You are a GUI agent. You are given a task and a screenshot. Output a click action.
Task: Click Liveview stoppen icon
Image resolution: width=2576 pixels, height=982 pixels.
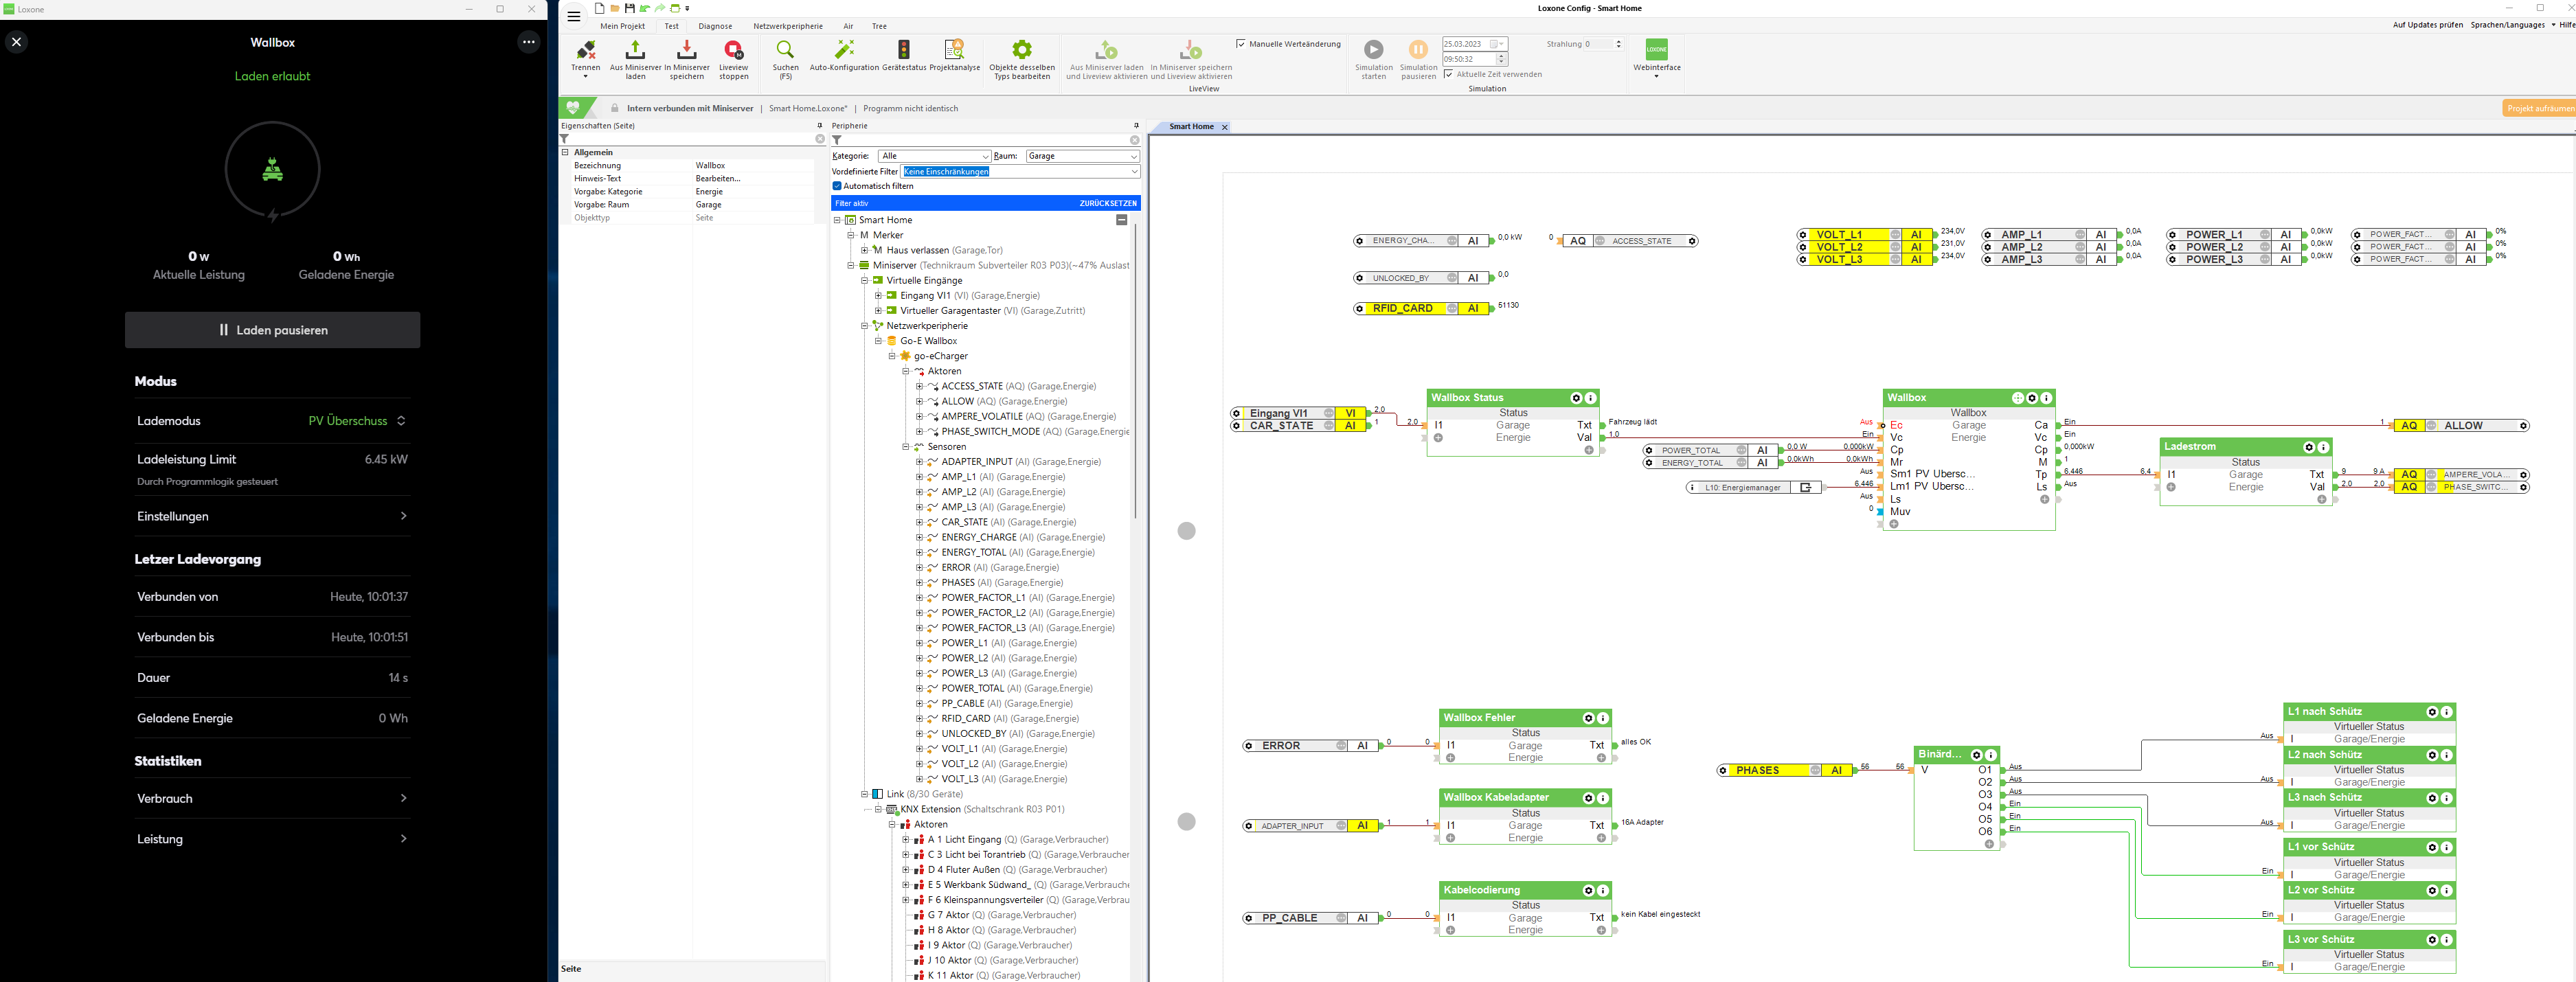(x=733, y=50)
